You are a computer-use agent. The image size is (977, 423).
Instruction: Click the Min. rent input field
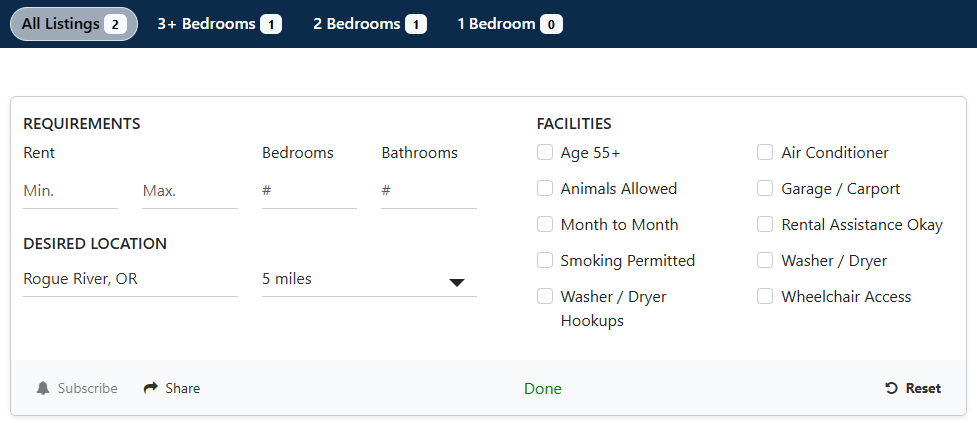click(70, 191)
